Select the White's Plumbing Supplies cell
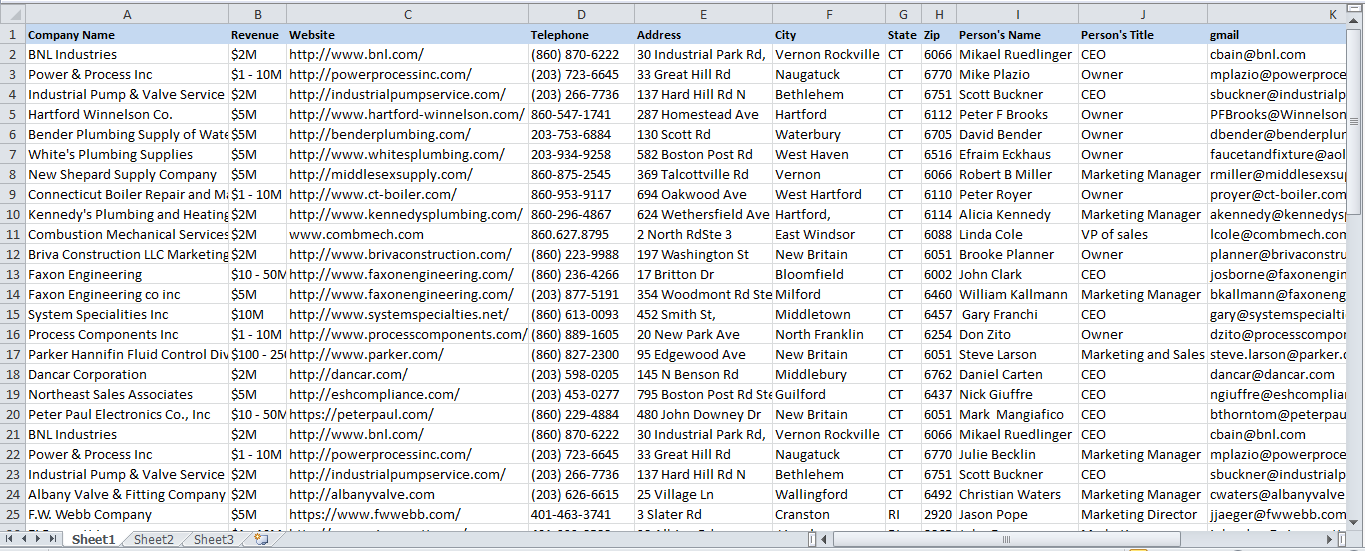This screenshot has width=1365, height=551. coord(127,154)
